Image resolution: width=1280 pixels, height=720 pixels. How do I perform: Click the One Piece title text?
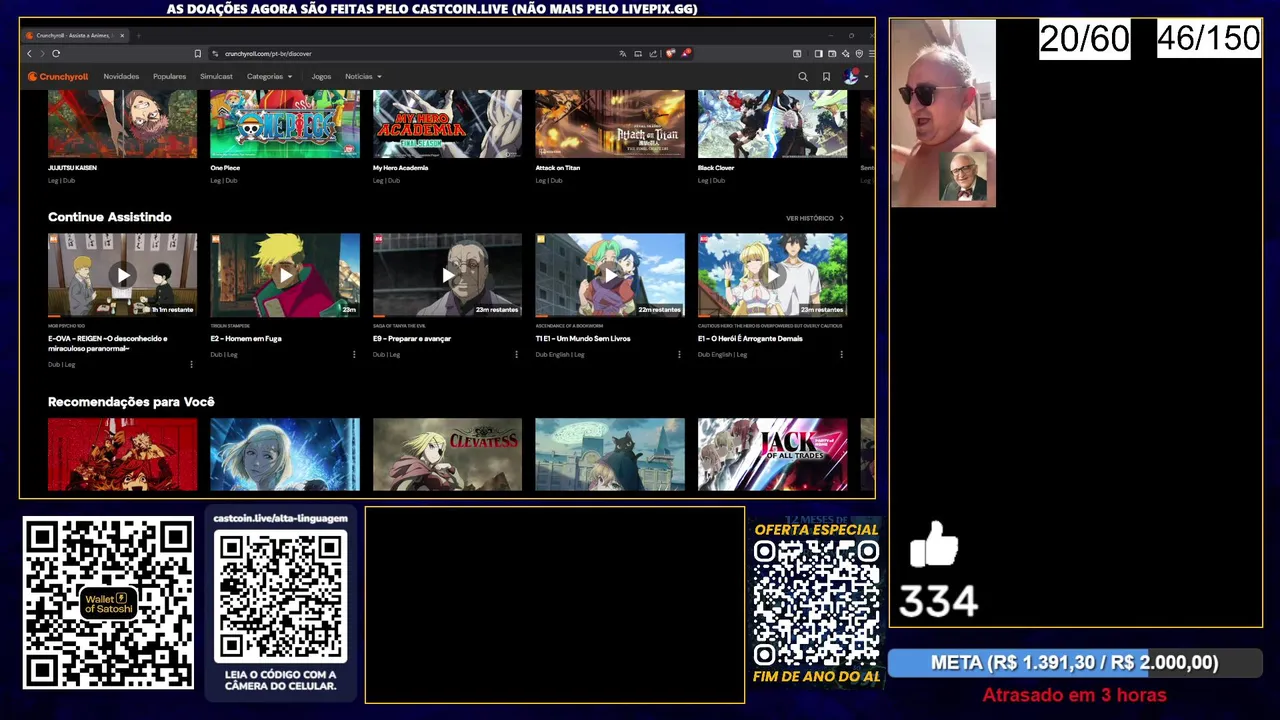[225, 168]
